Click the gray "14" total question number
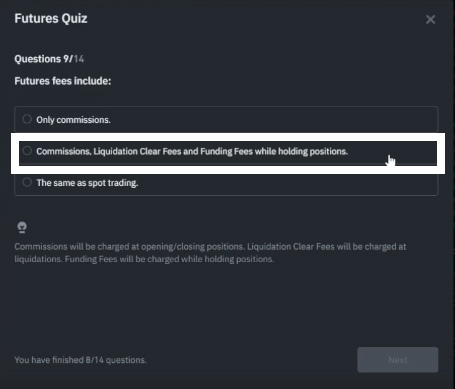 pos(79,59)
